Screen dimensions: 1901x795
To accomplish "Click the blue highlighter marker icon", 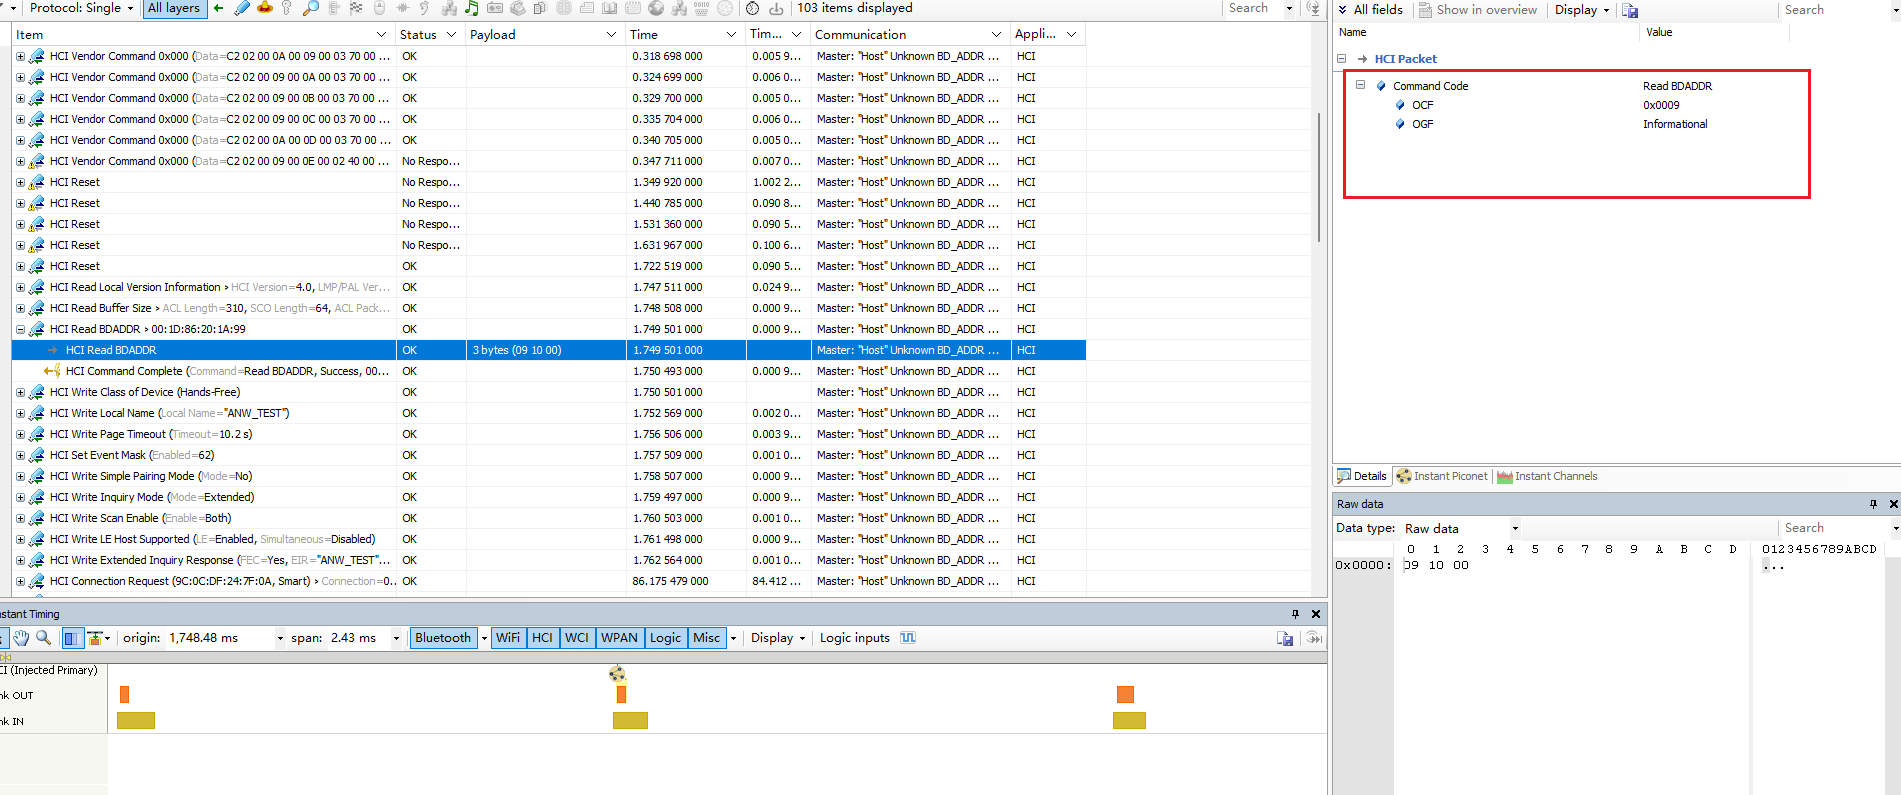I will coord(242,8).
